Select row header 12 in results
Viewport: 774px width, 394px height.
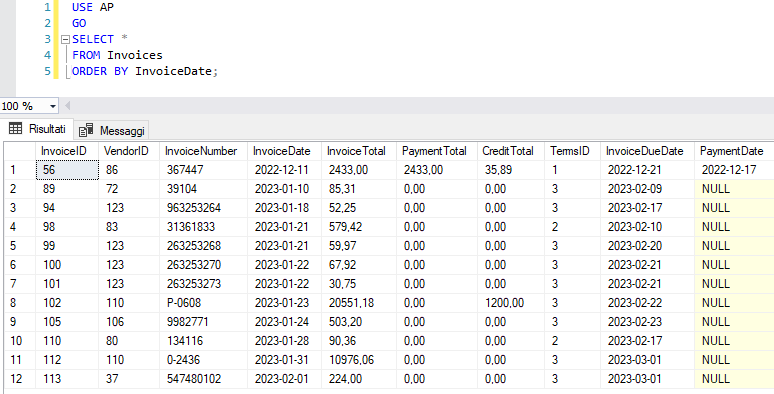pyautogui.click(x=20, y=379)
